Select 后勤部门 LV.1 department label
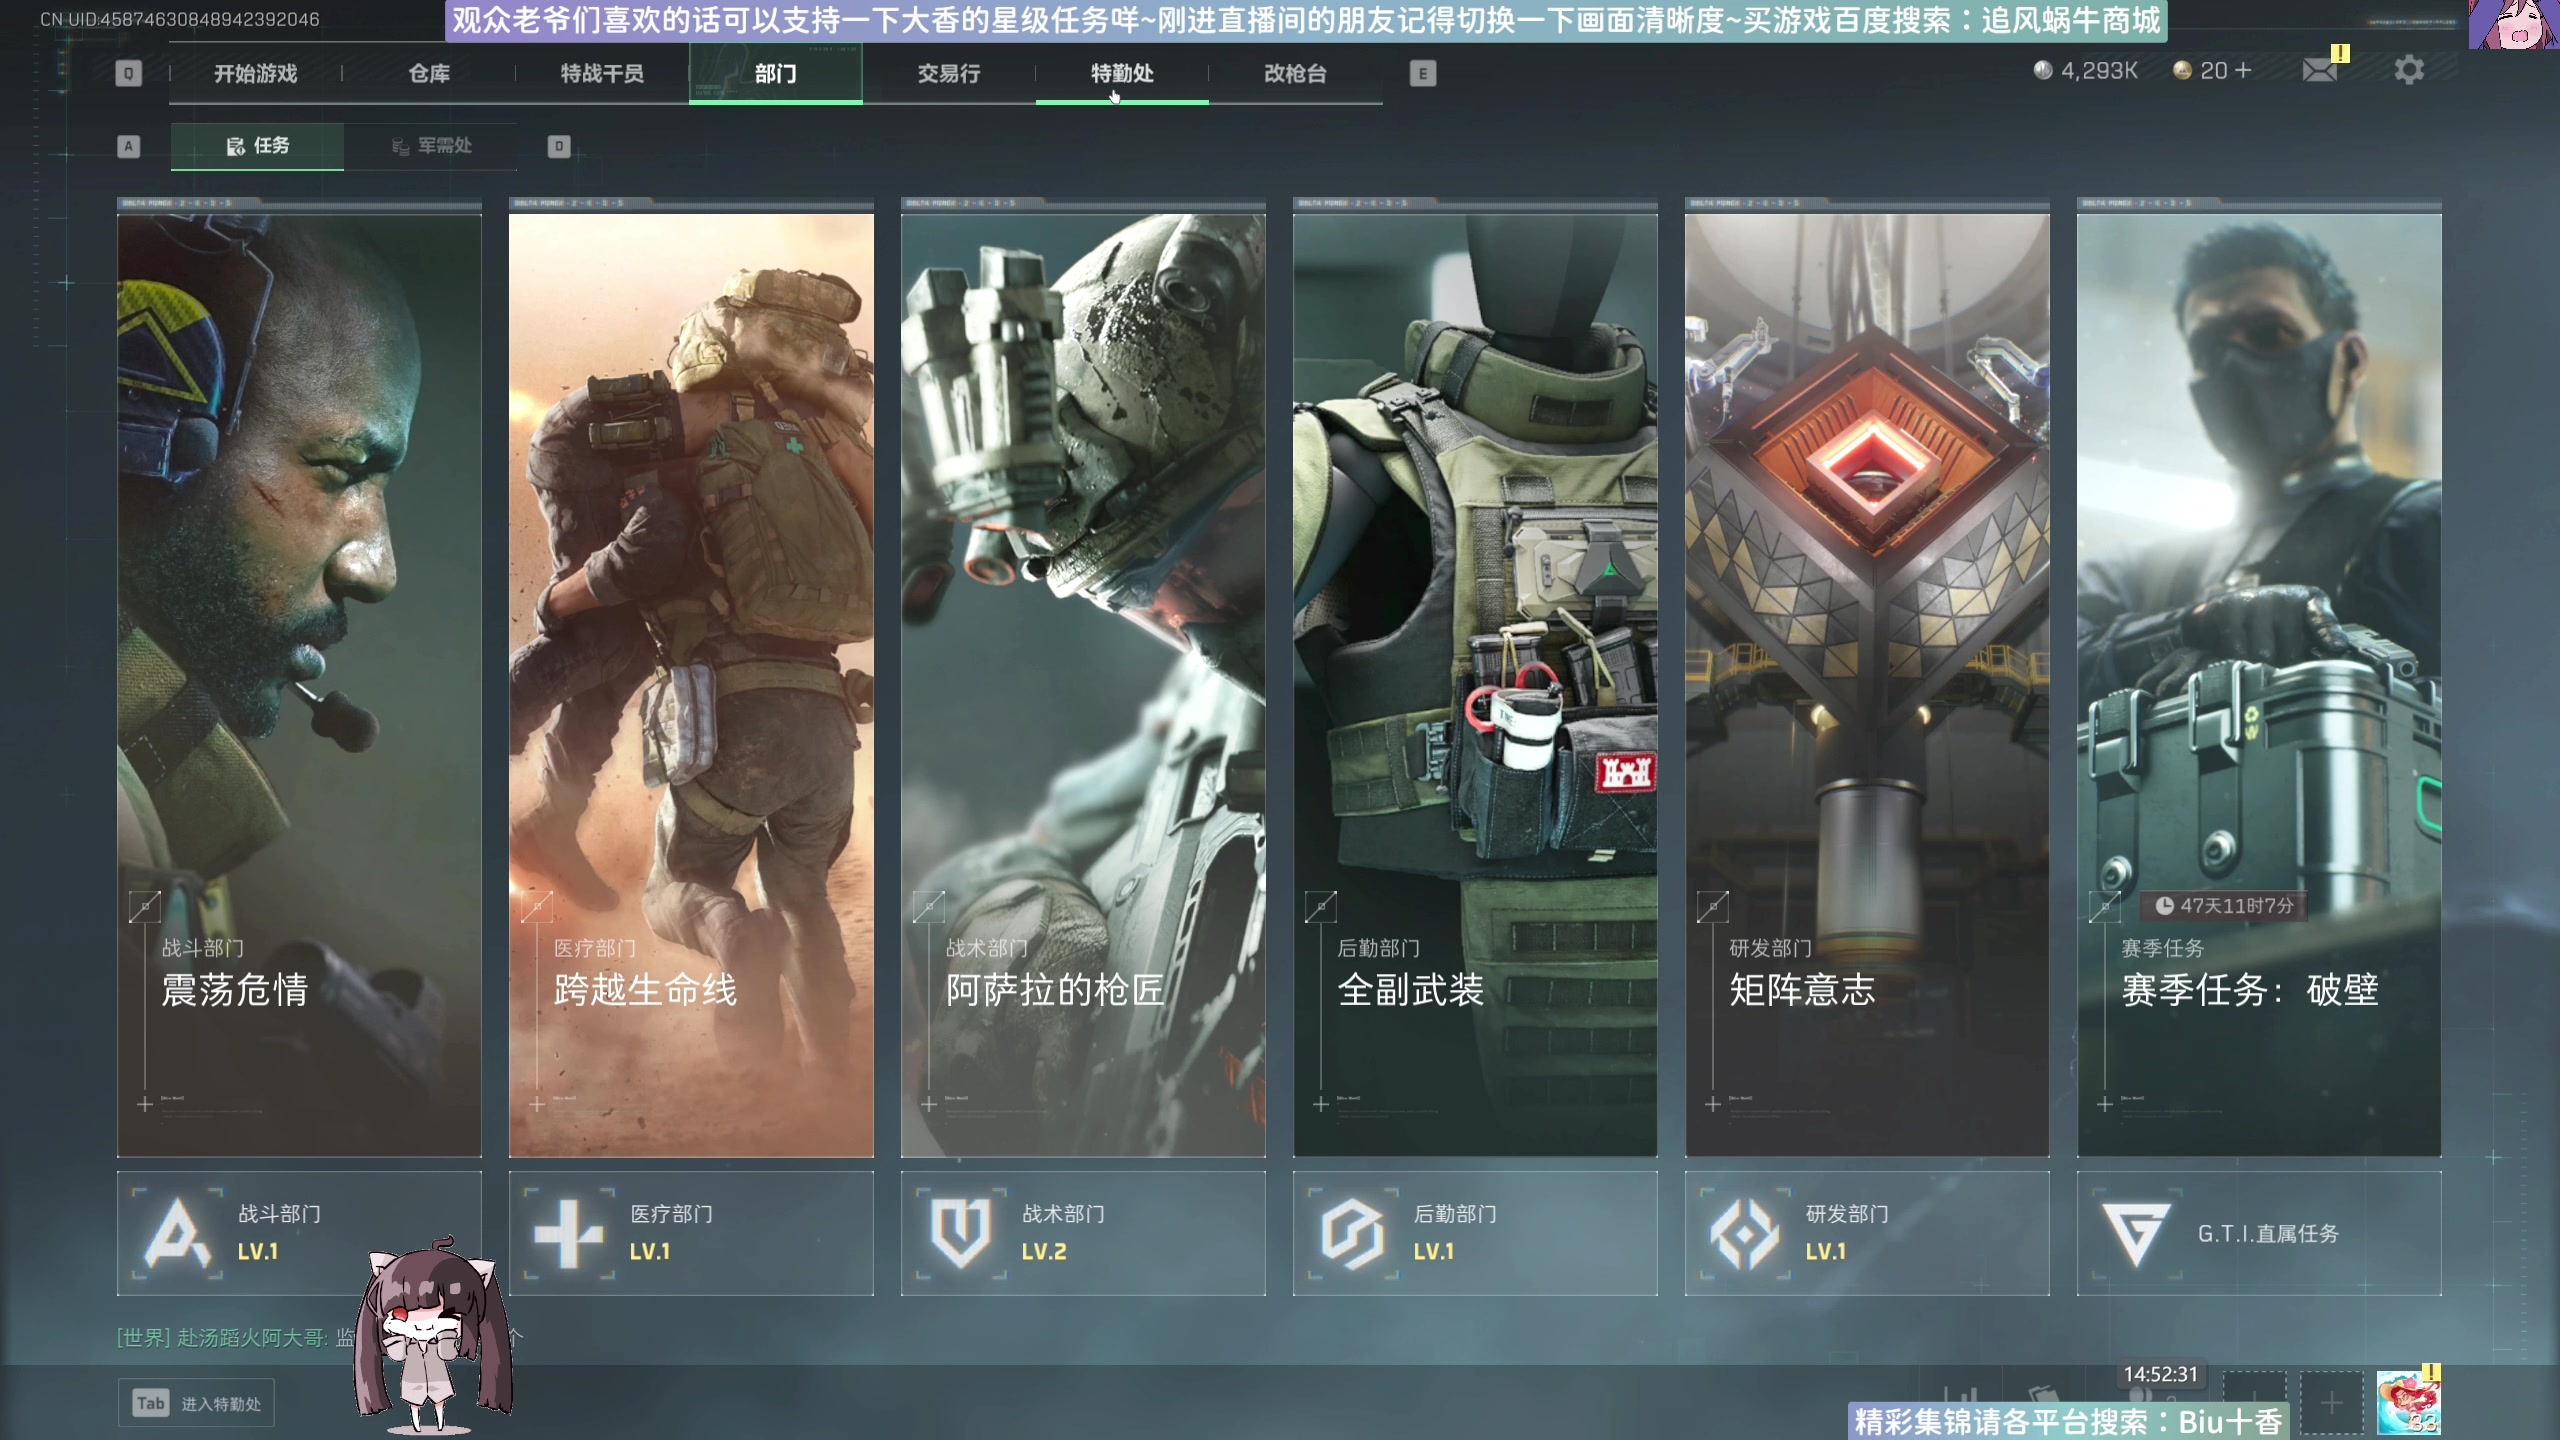Image resolution: width=2560 pixels, height=1440 pixels. click(1455, 1232)
